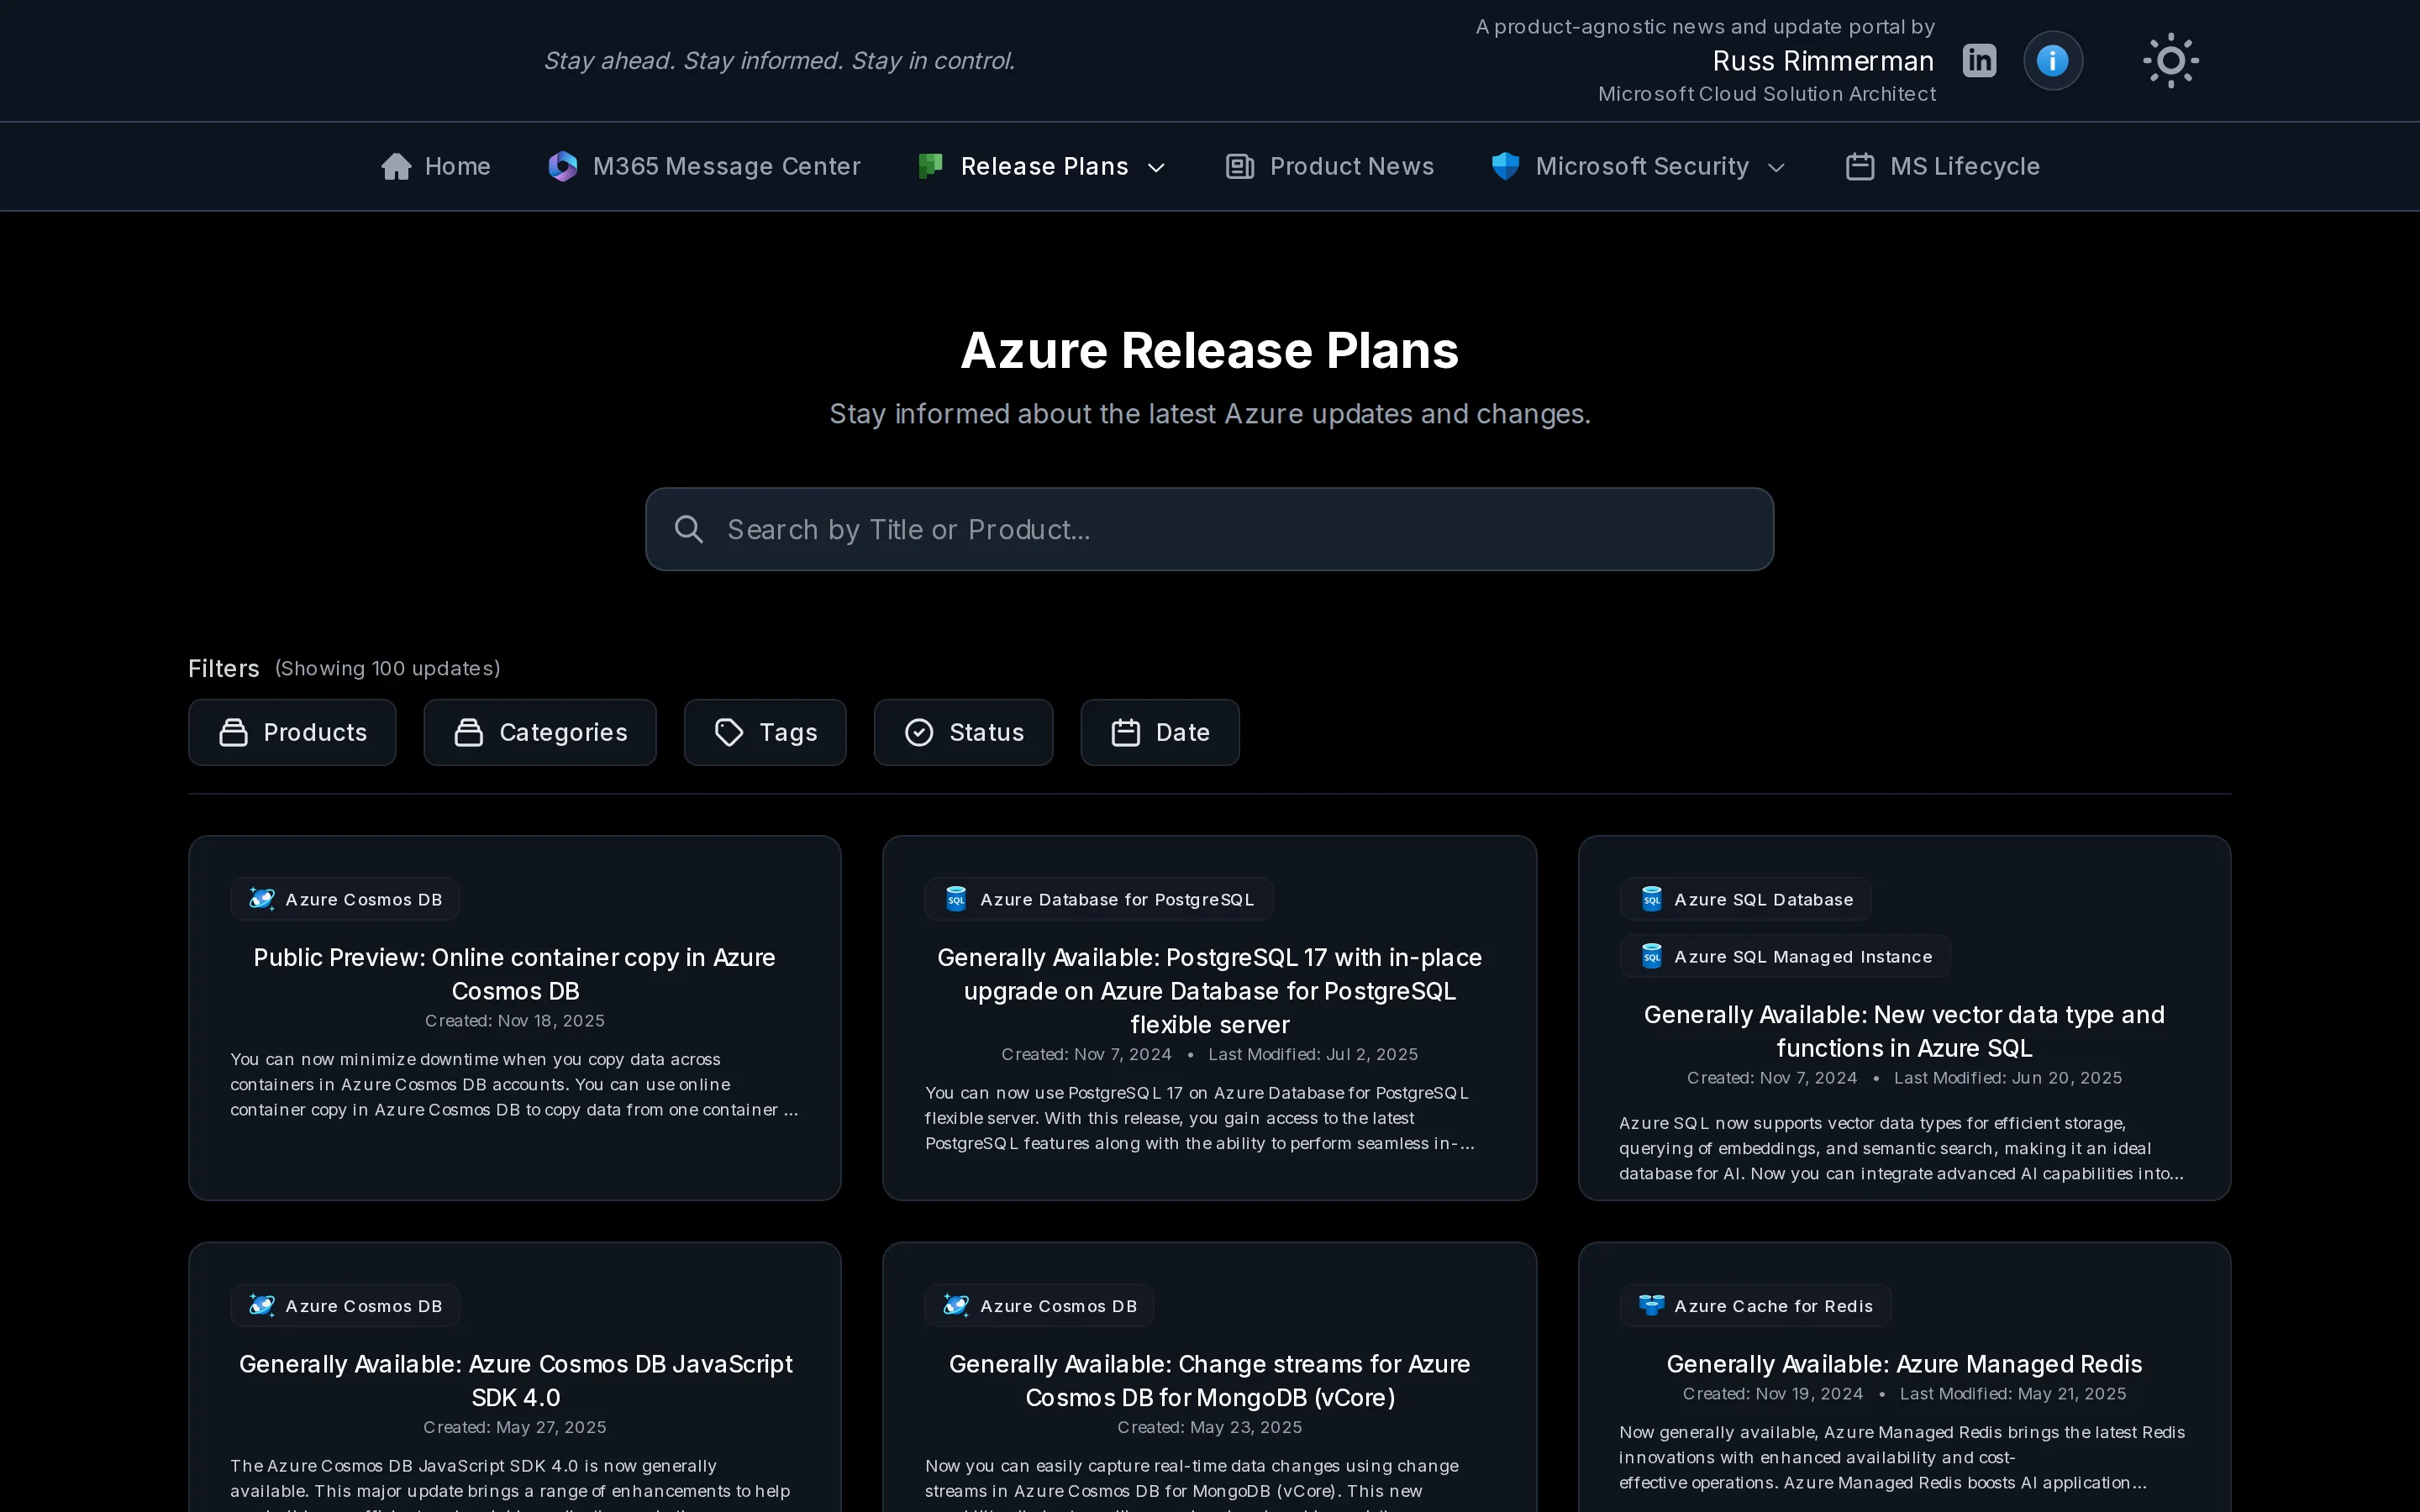This screenshot has width=2420, height=1512.
Task: Click the Azure SQL Database icon
Action: tap(1651, 899)
